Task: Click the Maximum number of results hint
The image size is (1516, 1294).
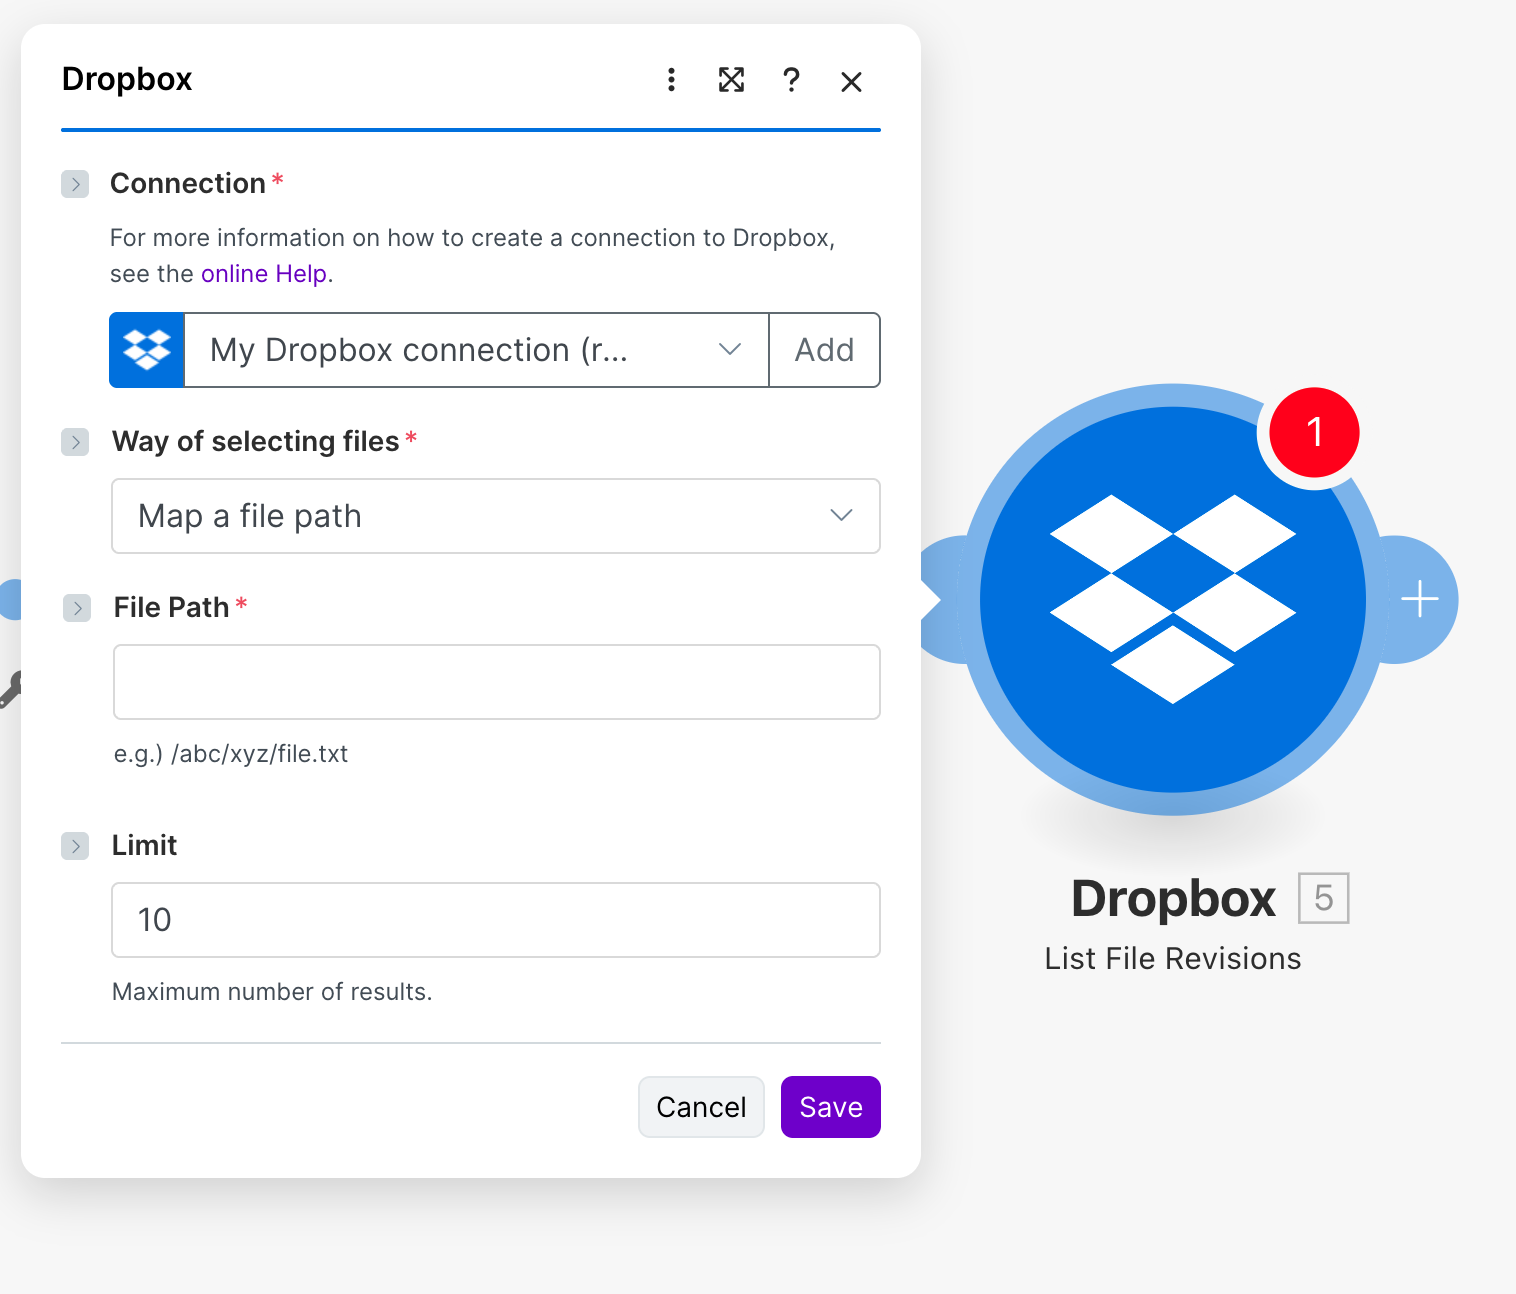Action: pos(272,992)
